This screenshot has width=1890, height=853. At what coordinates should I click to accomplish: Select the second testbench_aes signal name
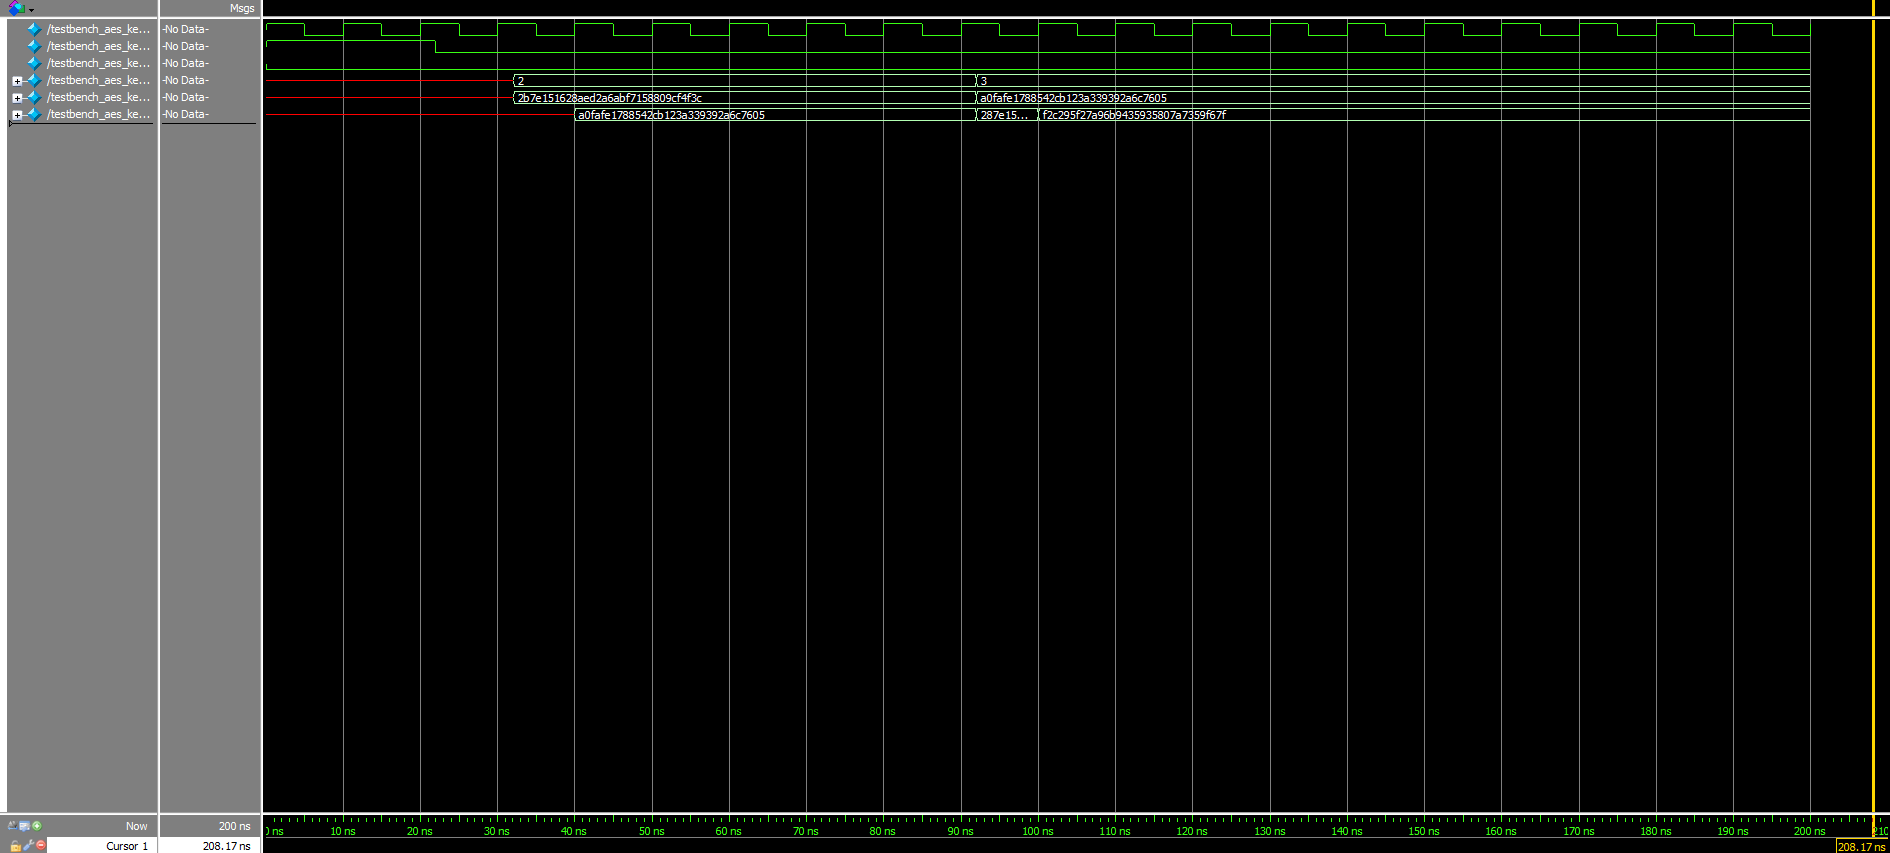(98, 46)
